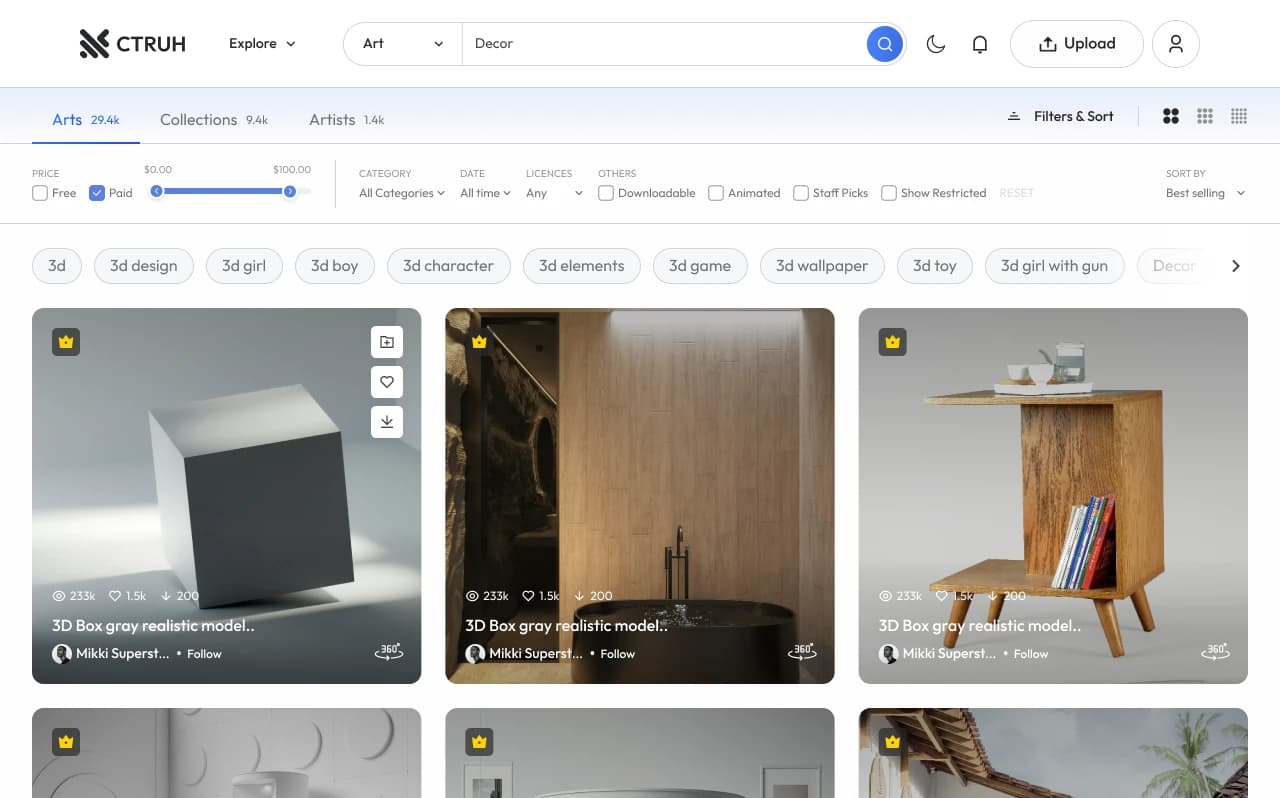Uncheck the Paid price checkbox
This screenshot has height=798, width=1280.
pyautogui.click(x=97, y=193)
